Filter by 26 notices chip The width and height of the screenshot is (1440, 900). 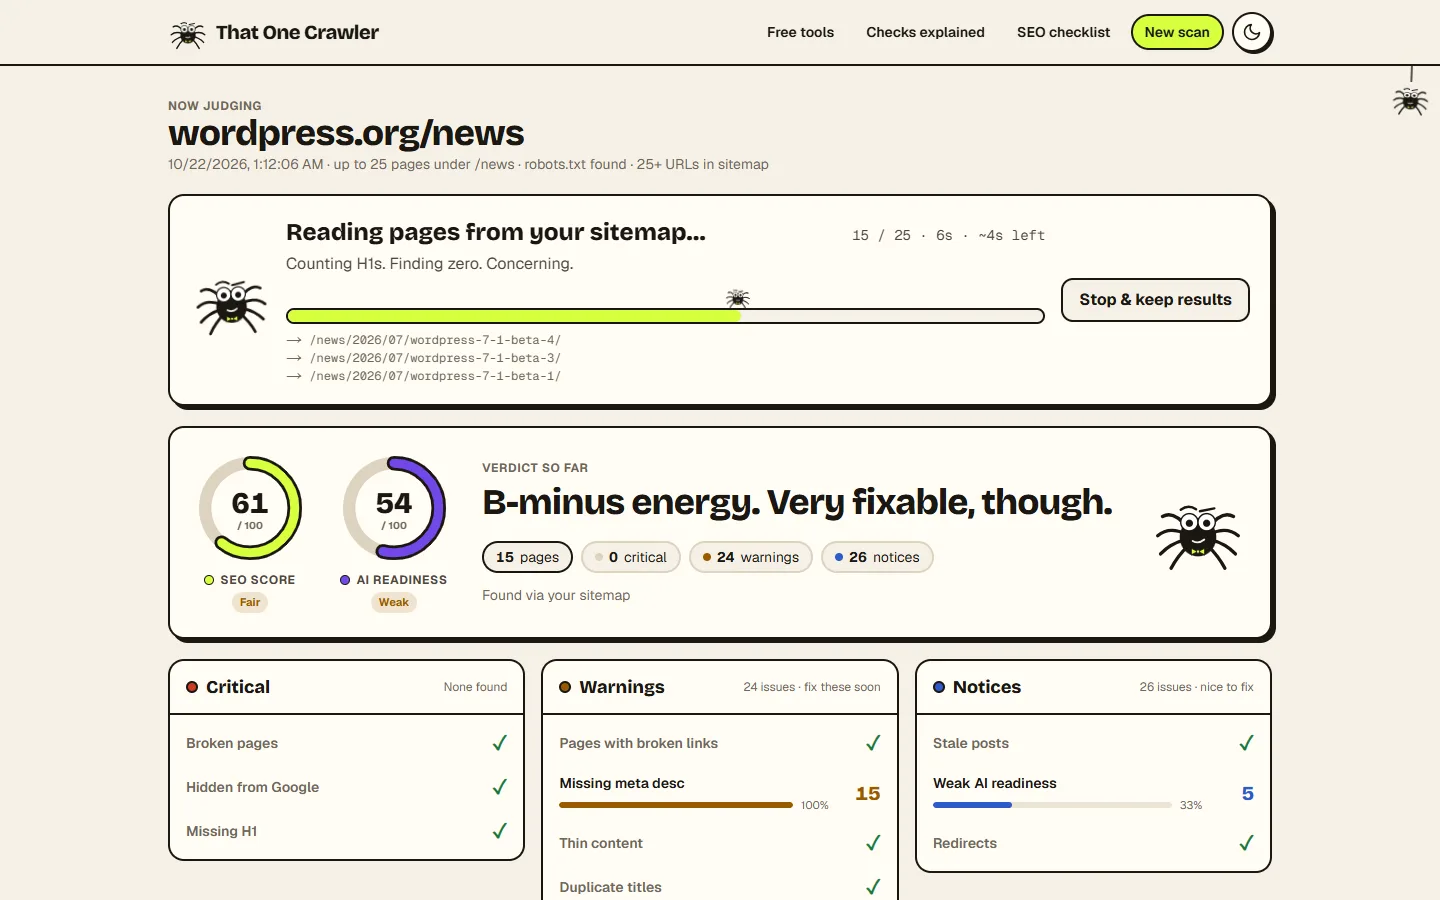[877, 557]
